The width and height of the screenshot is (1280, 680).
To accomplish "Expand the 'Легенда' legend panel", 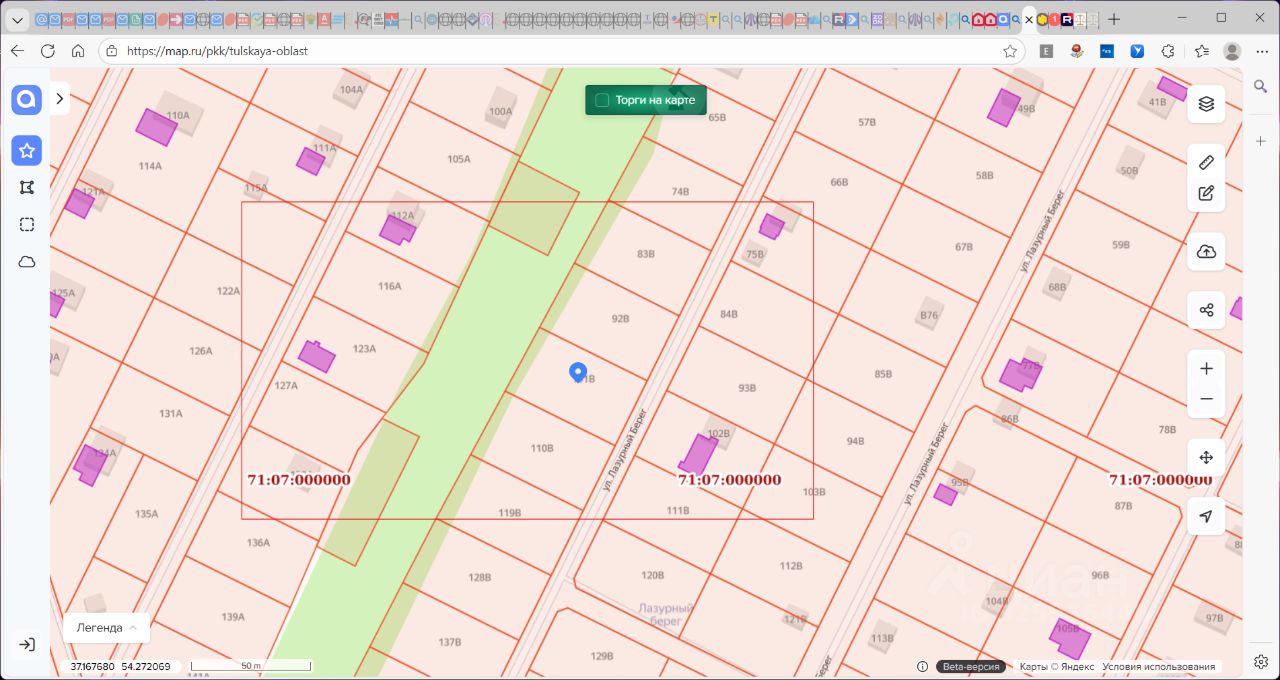I will (x=106, y=628).
